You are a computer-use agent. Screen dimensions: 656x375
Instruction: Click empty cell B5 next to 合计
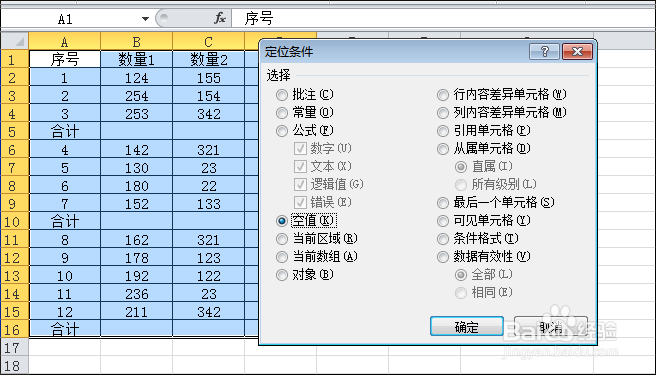coord(136,131)
